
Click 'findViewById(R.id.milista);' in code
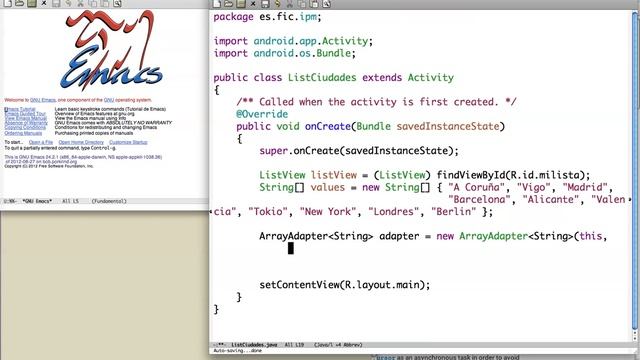513,175
